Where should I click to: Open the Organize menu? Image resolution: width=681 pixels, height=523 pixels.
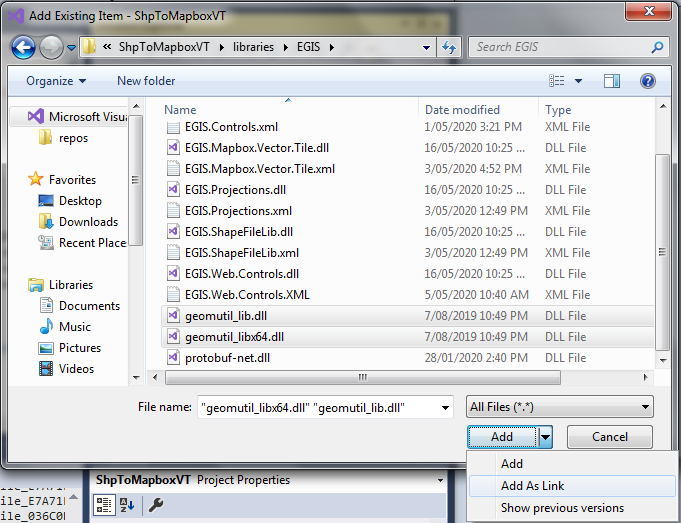click(x=56, y=81)
